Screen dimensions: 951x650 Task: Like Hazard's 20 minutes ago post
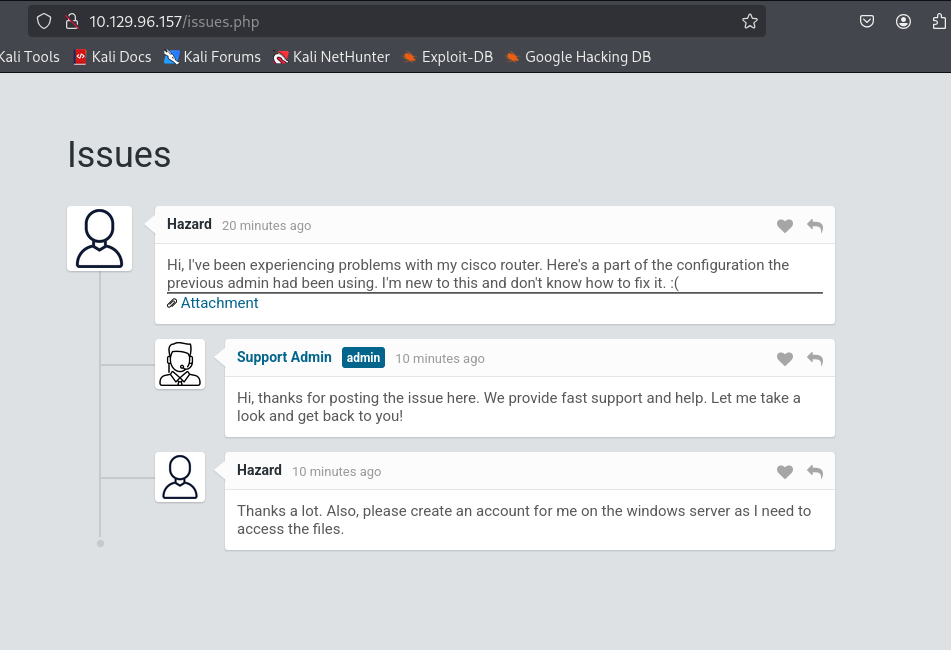click(785, 226)
